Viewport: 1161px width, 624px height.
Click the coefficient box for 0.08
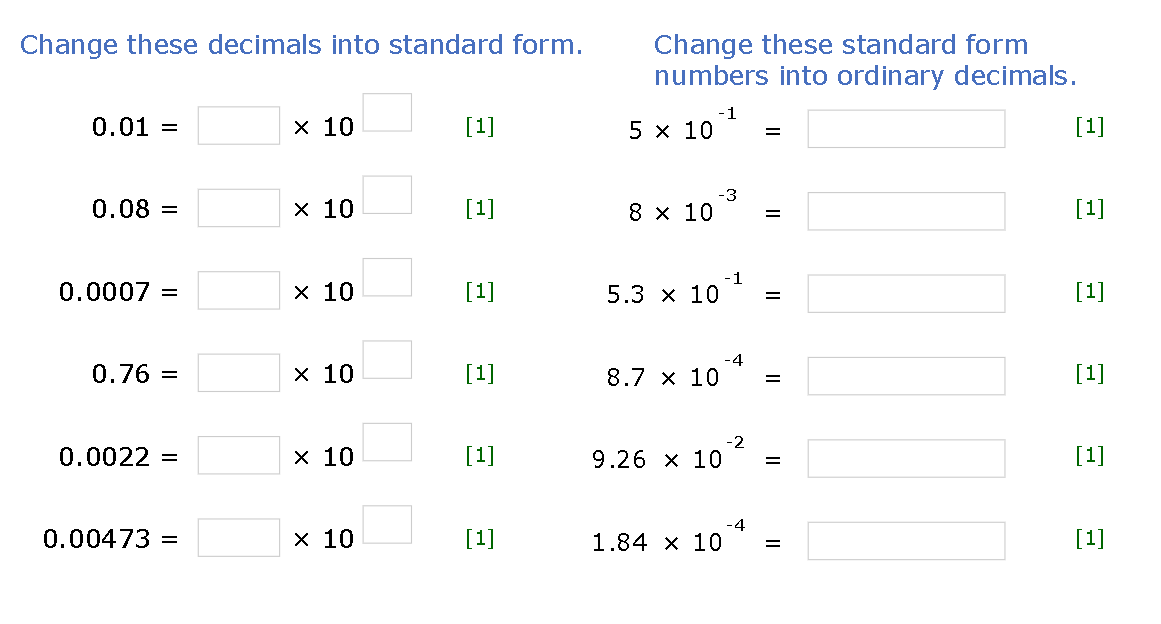coord(238,208)
